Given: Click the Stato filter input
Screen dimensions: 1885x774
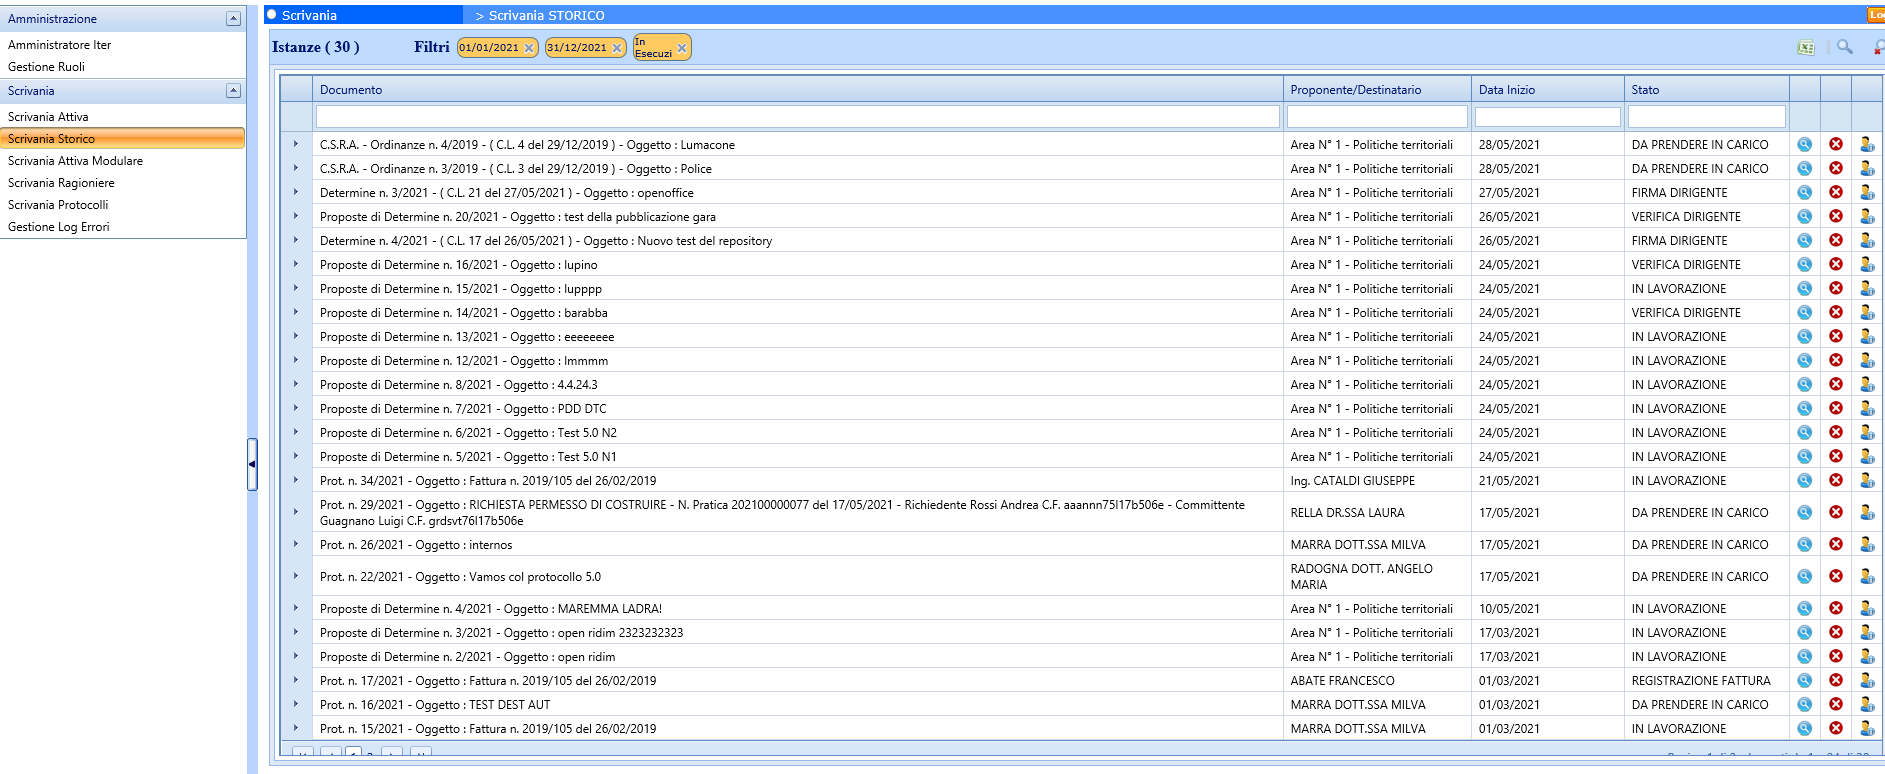Looking at the screenshot, I should tap(1707, 117).
